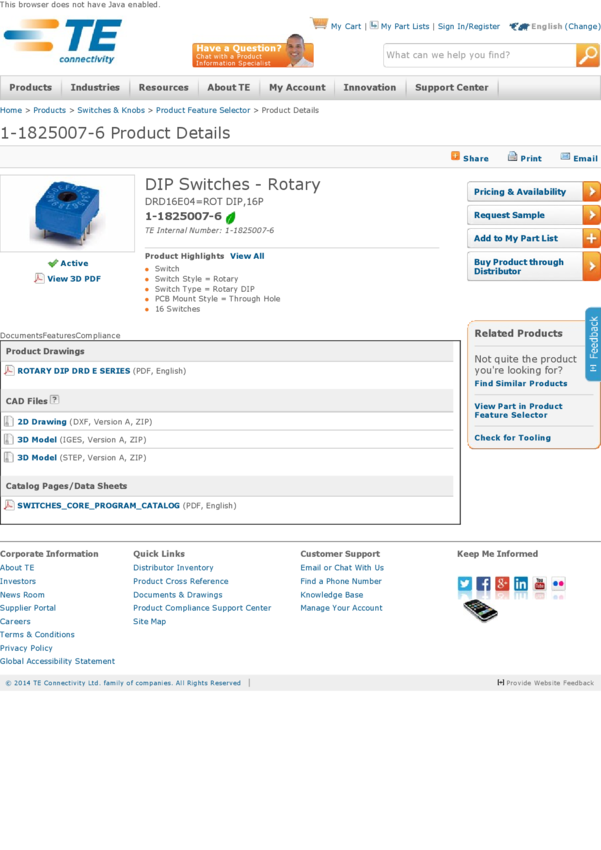Screen dimensions: 601x850
Task: Click the TE Connectivity logo
Action: click(x=63, y=41)
